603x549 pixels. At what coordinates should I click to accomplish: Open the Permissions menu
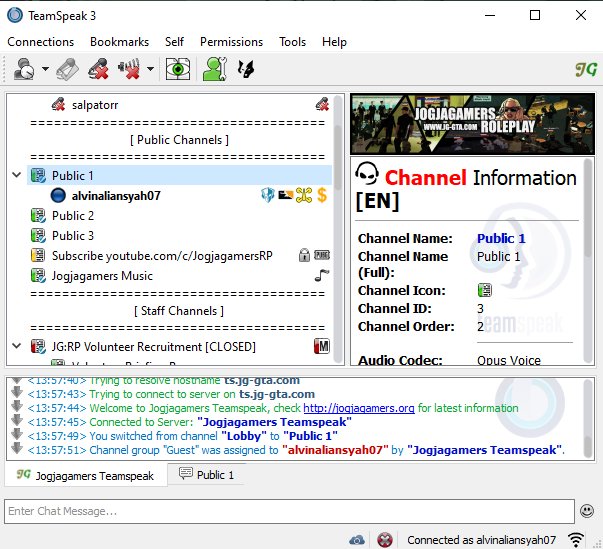coord(231,42)
